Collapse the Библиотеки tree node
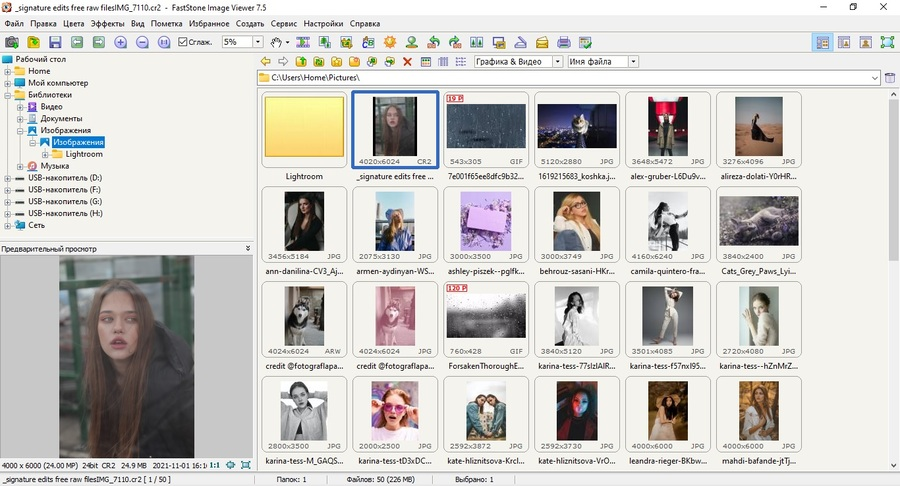Screen dimensions: 900x486 tap(7, 95)
